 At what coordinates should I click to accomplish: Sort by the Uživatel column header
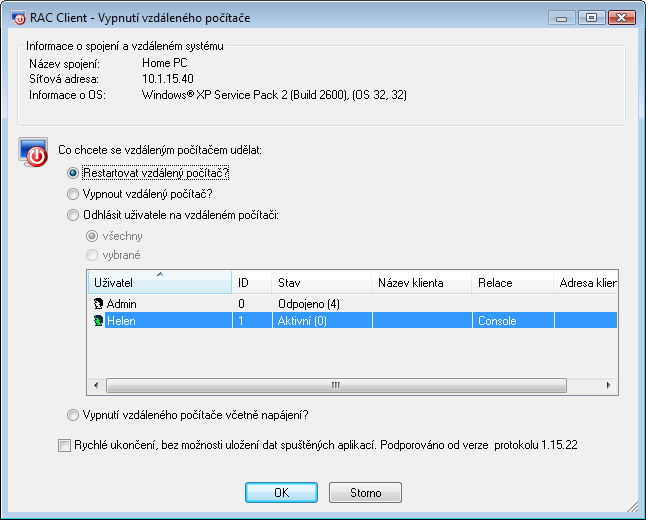[160, 282]
